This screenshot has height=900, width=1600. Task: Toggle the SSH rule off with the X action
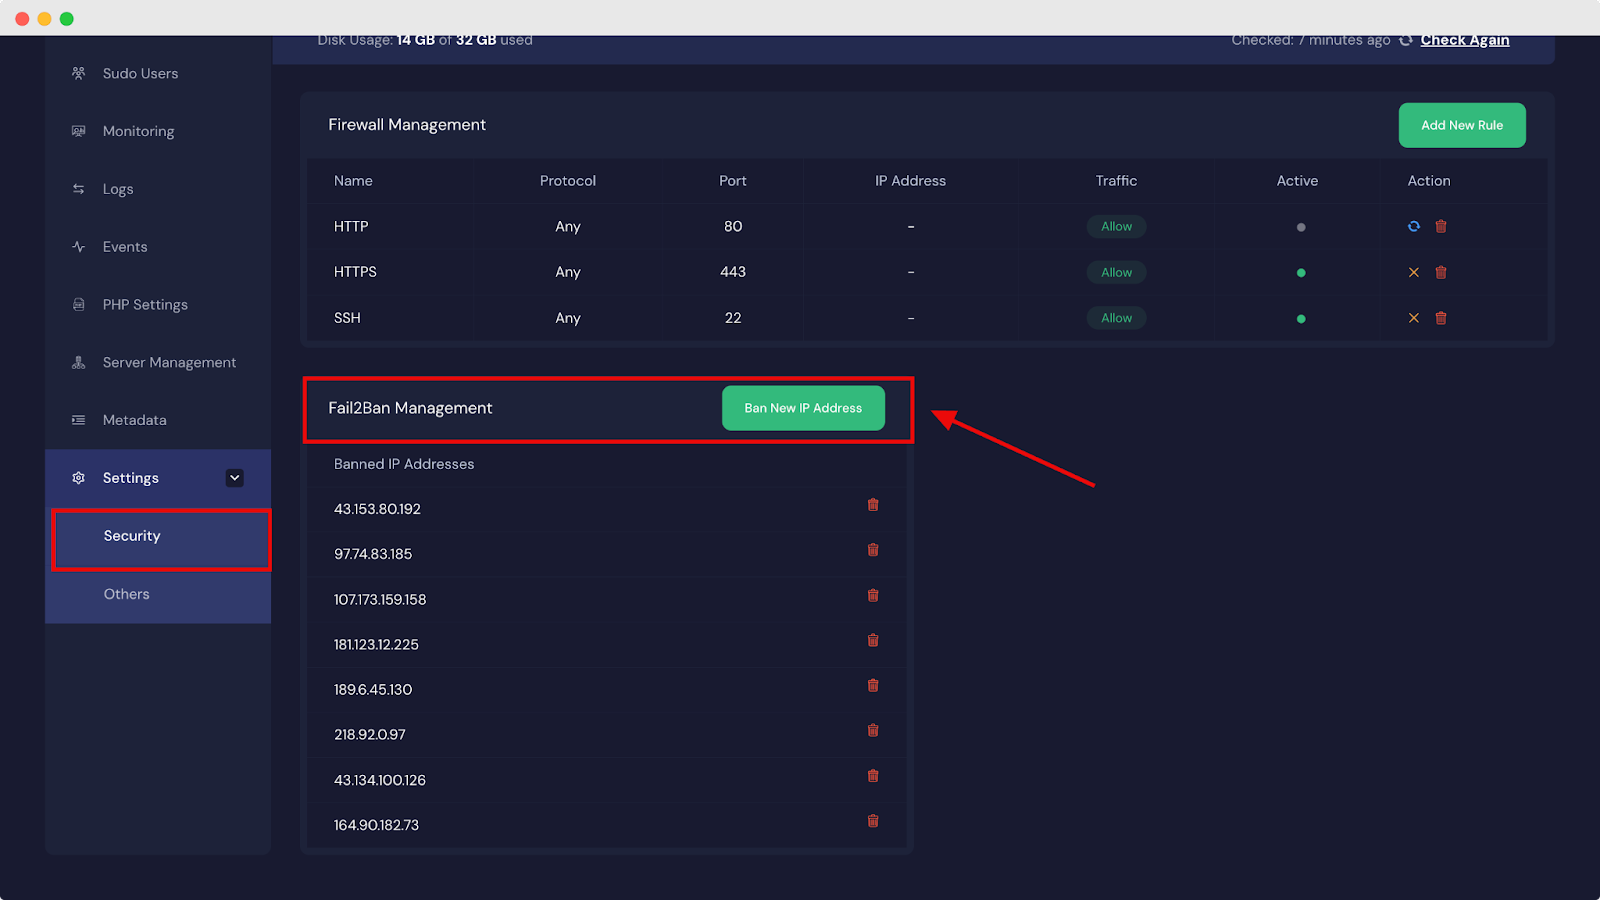(1413, 317)
